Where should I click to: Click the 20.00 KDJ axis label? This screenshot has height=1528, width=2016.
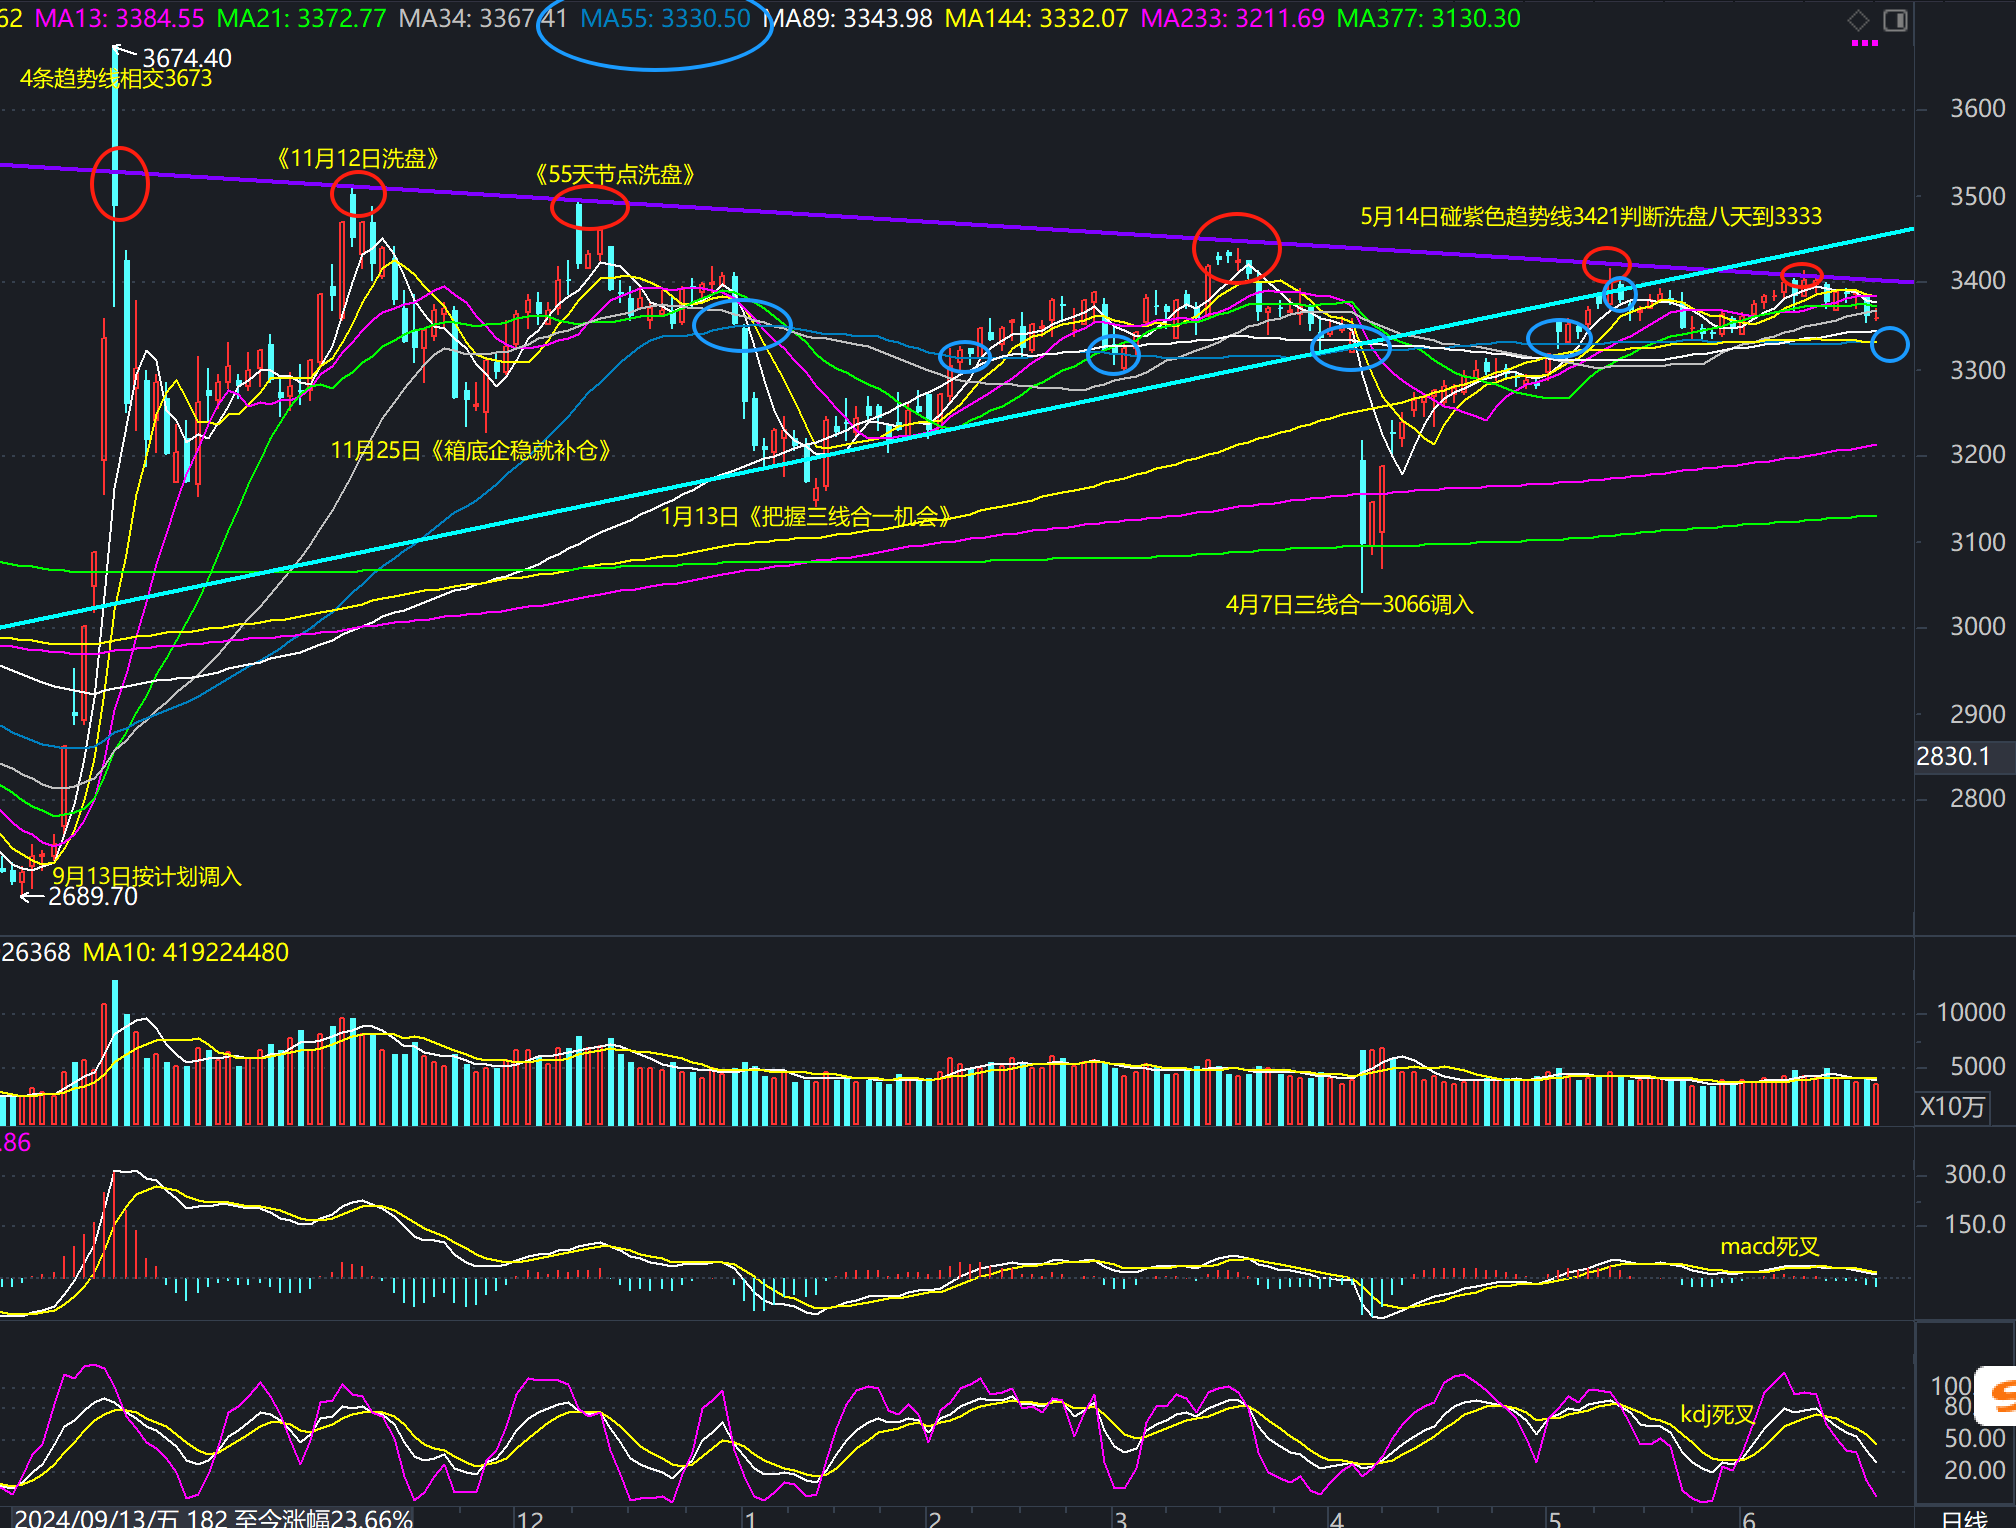(1974, 1470)
